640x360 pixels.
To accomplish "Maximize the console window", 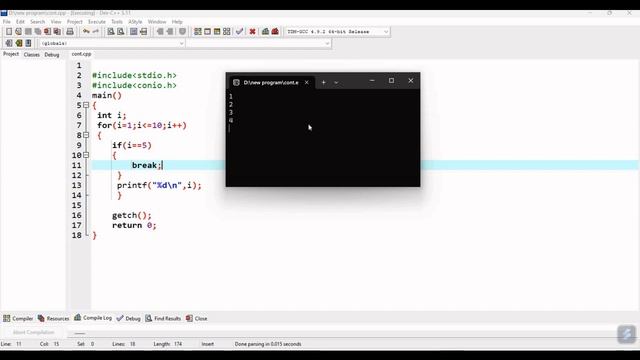I will (391, 81).
